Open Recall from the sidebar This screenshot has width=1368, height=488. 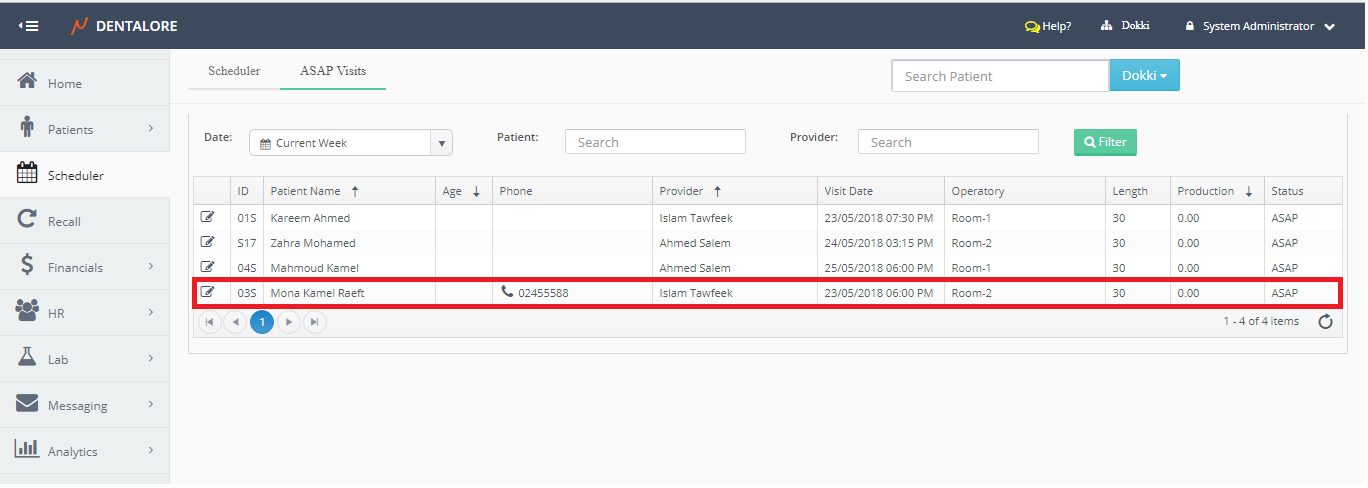pos(64,221)
